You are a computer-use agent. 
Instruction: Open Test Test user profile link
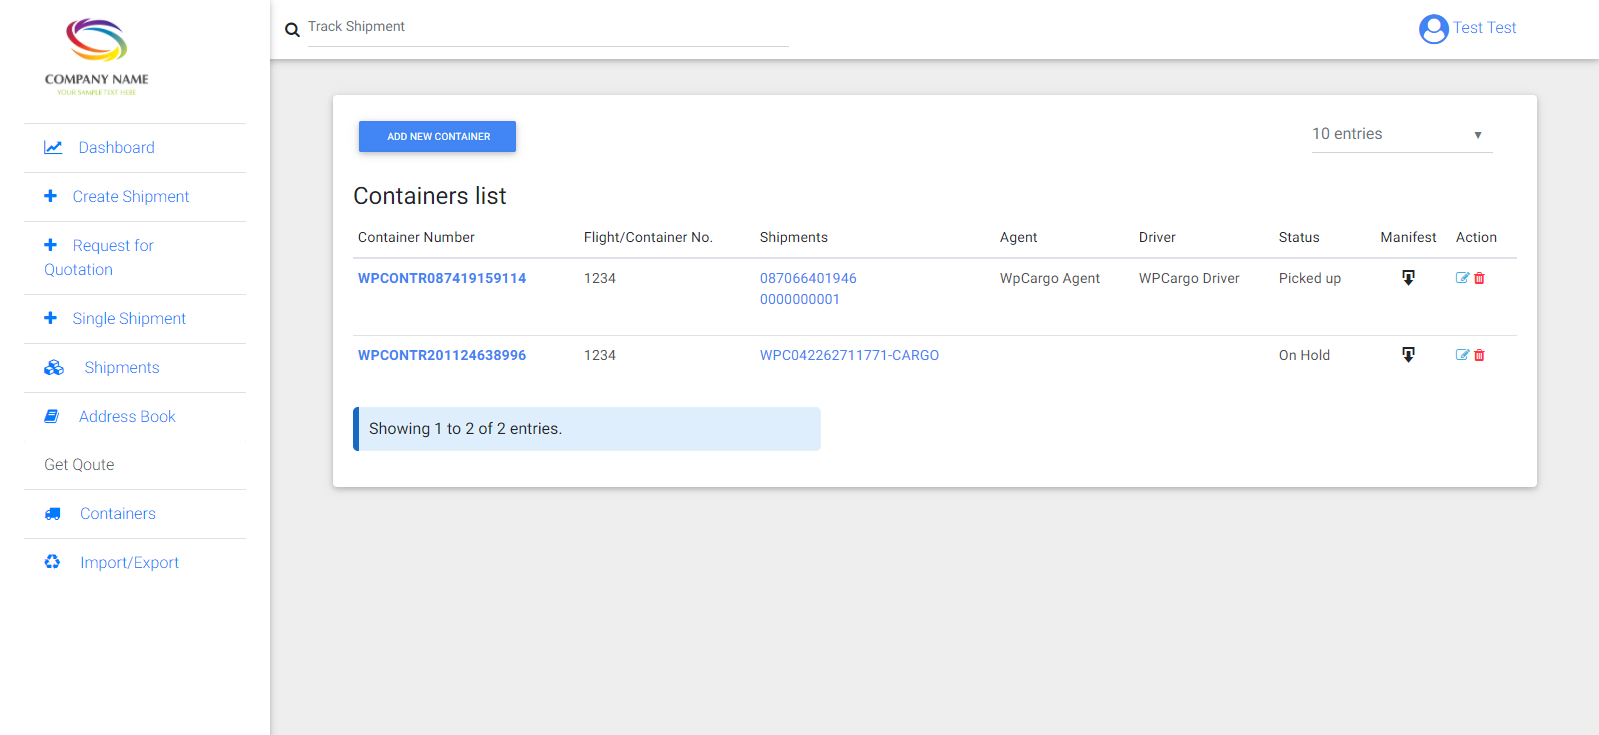(x=1485, y=28)
